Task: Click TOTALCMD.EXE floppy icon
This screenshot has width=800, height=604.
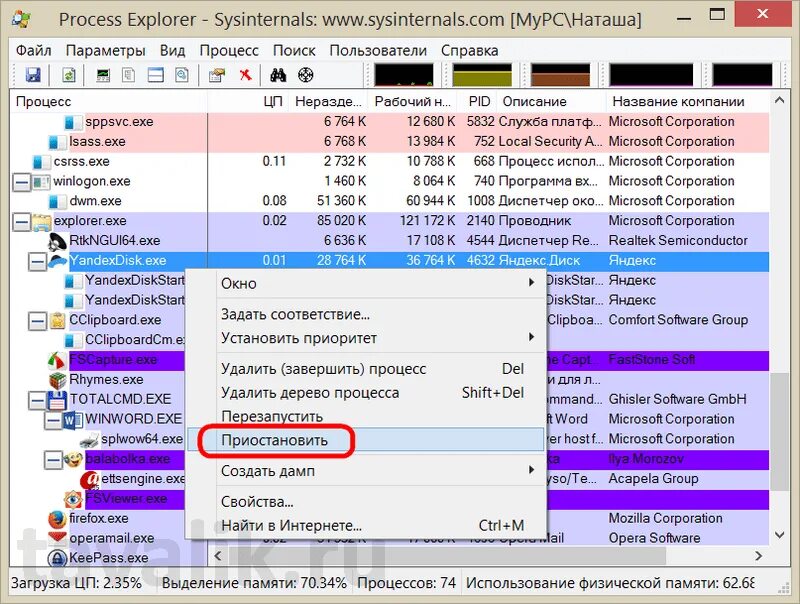Action: pyautogui.click(x=57, y=400)
